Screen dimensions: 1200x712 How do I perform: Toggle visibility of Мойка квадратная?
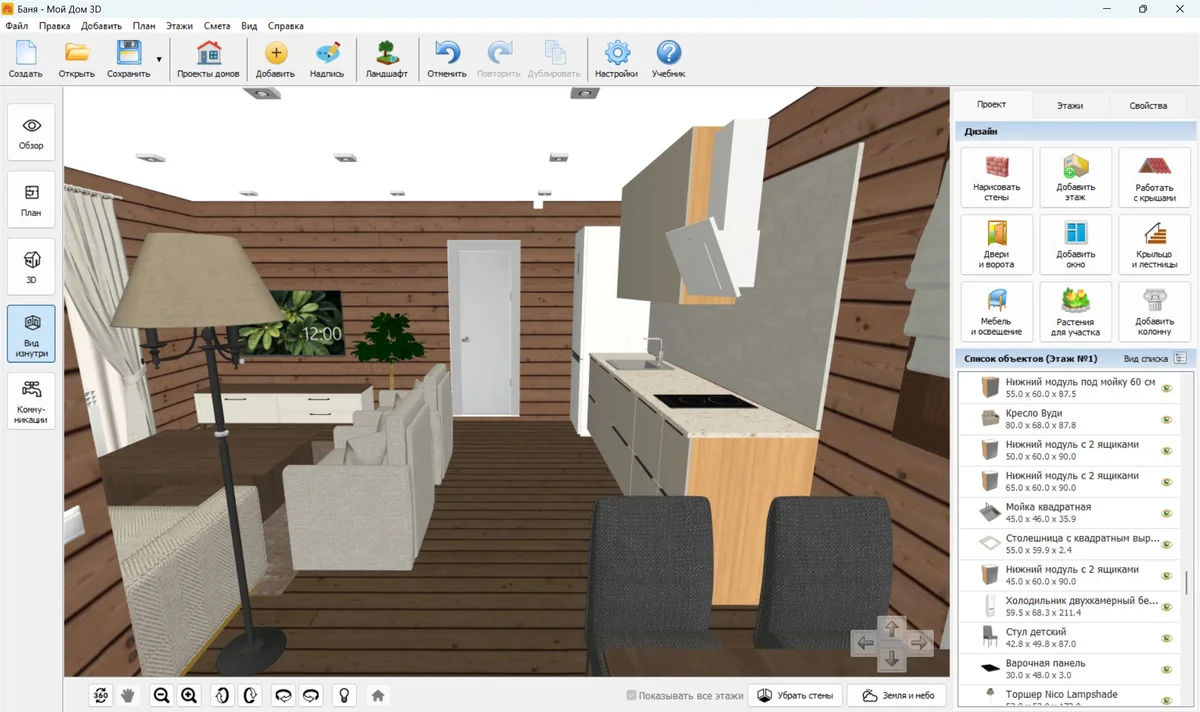coord(1166,513)
